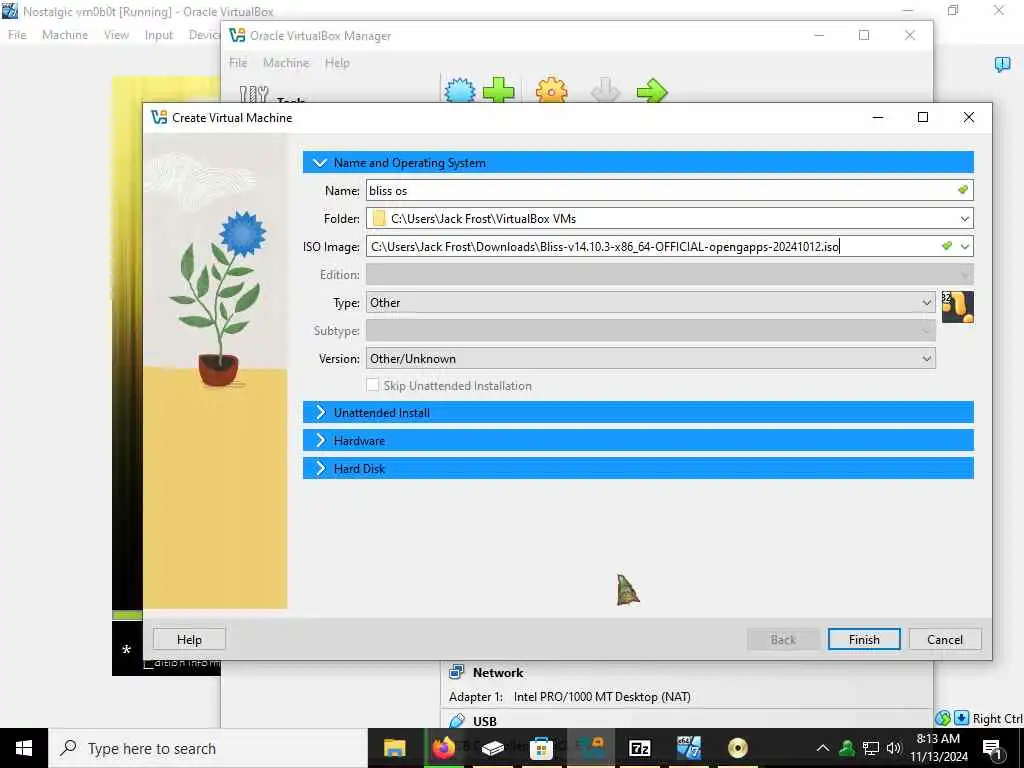The image size is (1024, 768).
Task: Click the yellow folder icon in Folder field
Action: pos(379,218)
